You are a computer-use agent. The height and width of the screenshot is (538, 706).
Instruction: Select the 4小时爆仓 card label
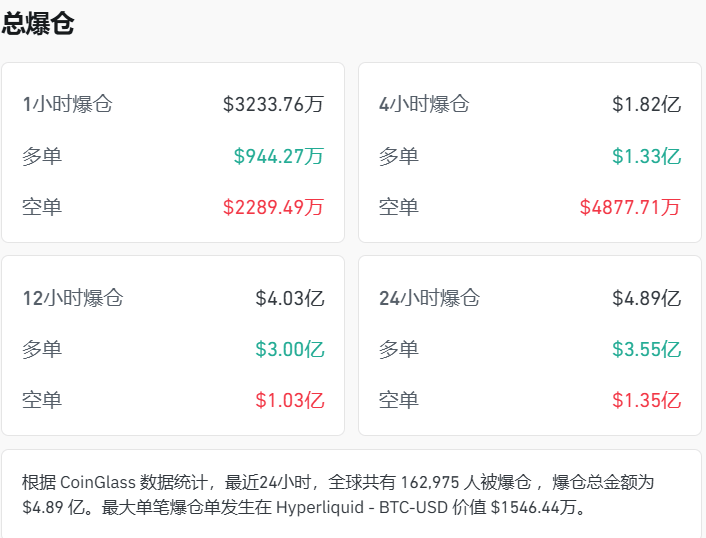point(424,104)
